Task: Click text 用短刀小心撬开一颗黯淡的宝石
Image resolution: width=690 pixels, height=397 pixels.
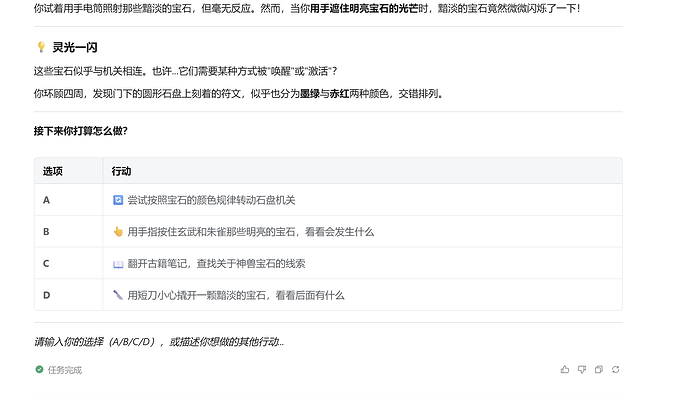Action: pos(197,295)
